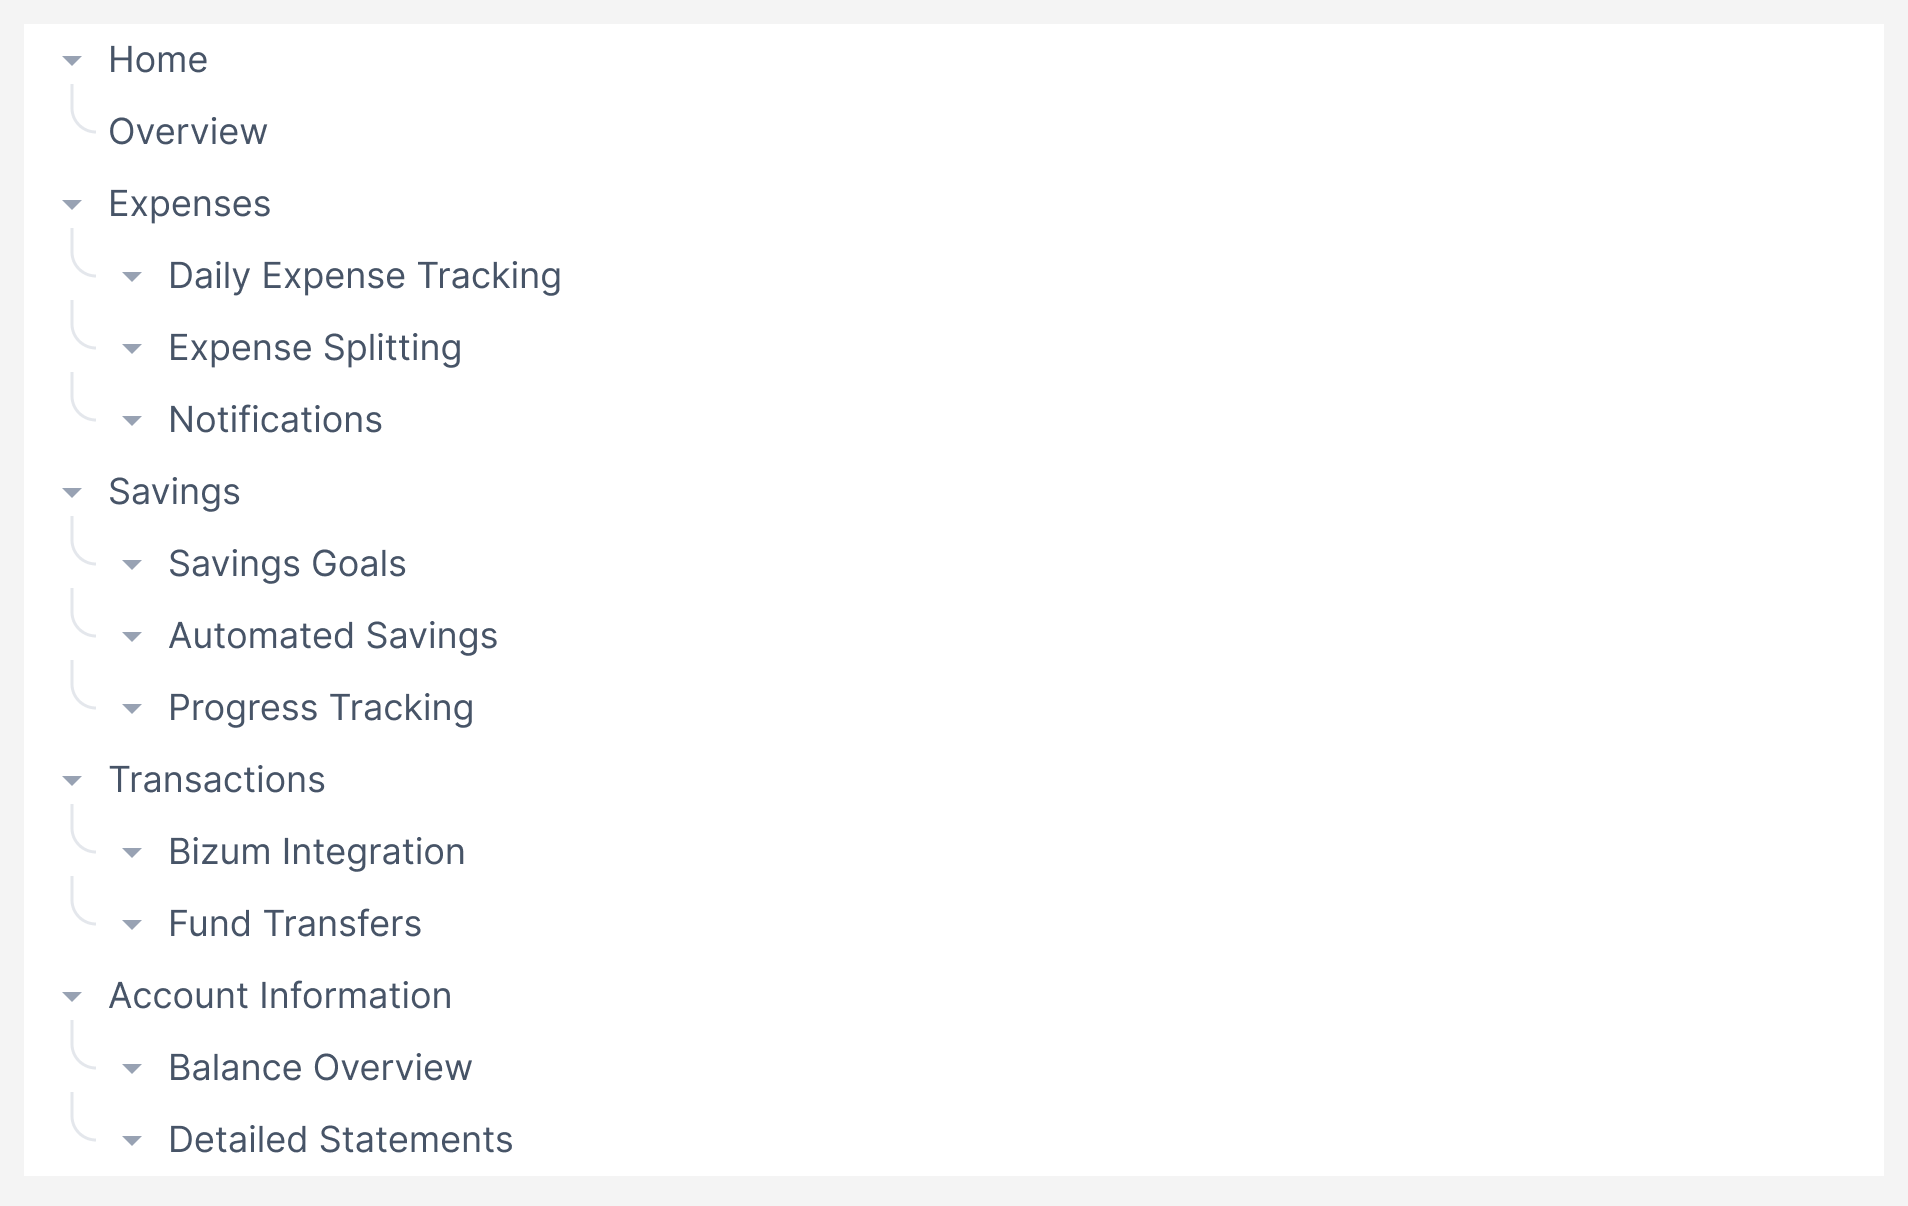The width and height of the screenshot is (1908, 1206).
Task: Open the Fund Transfers item
Action: [x=295, y=924]
